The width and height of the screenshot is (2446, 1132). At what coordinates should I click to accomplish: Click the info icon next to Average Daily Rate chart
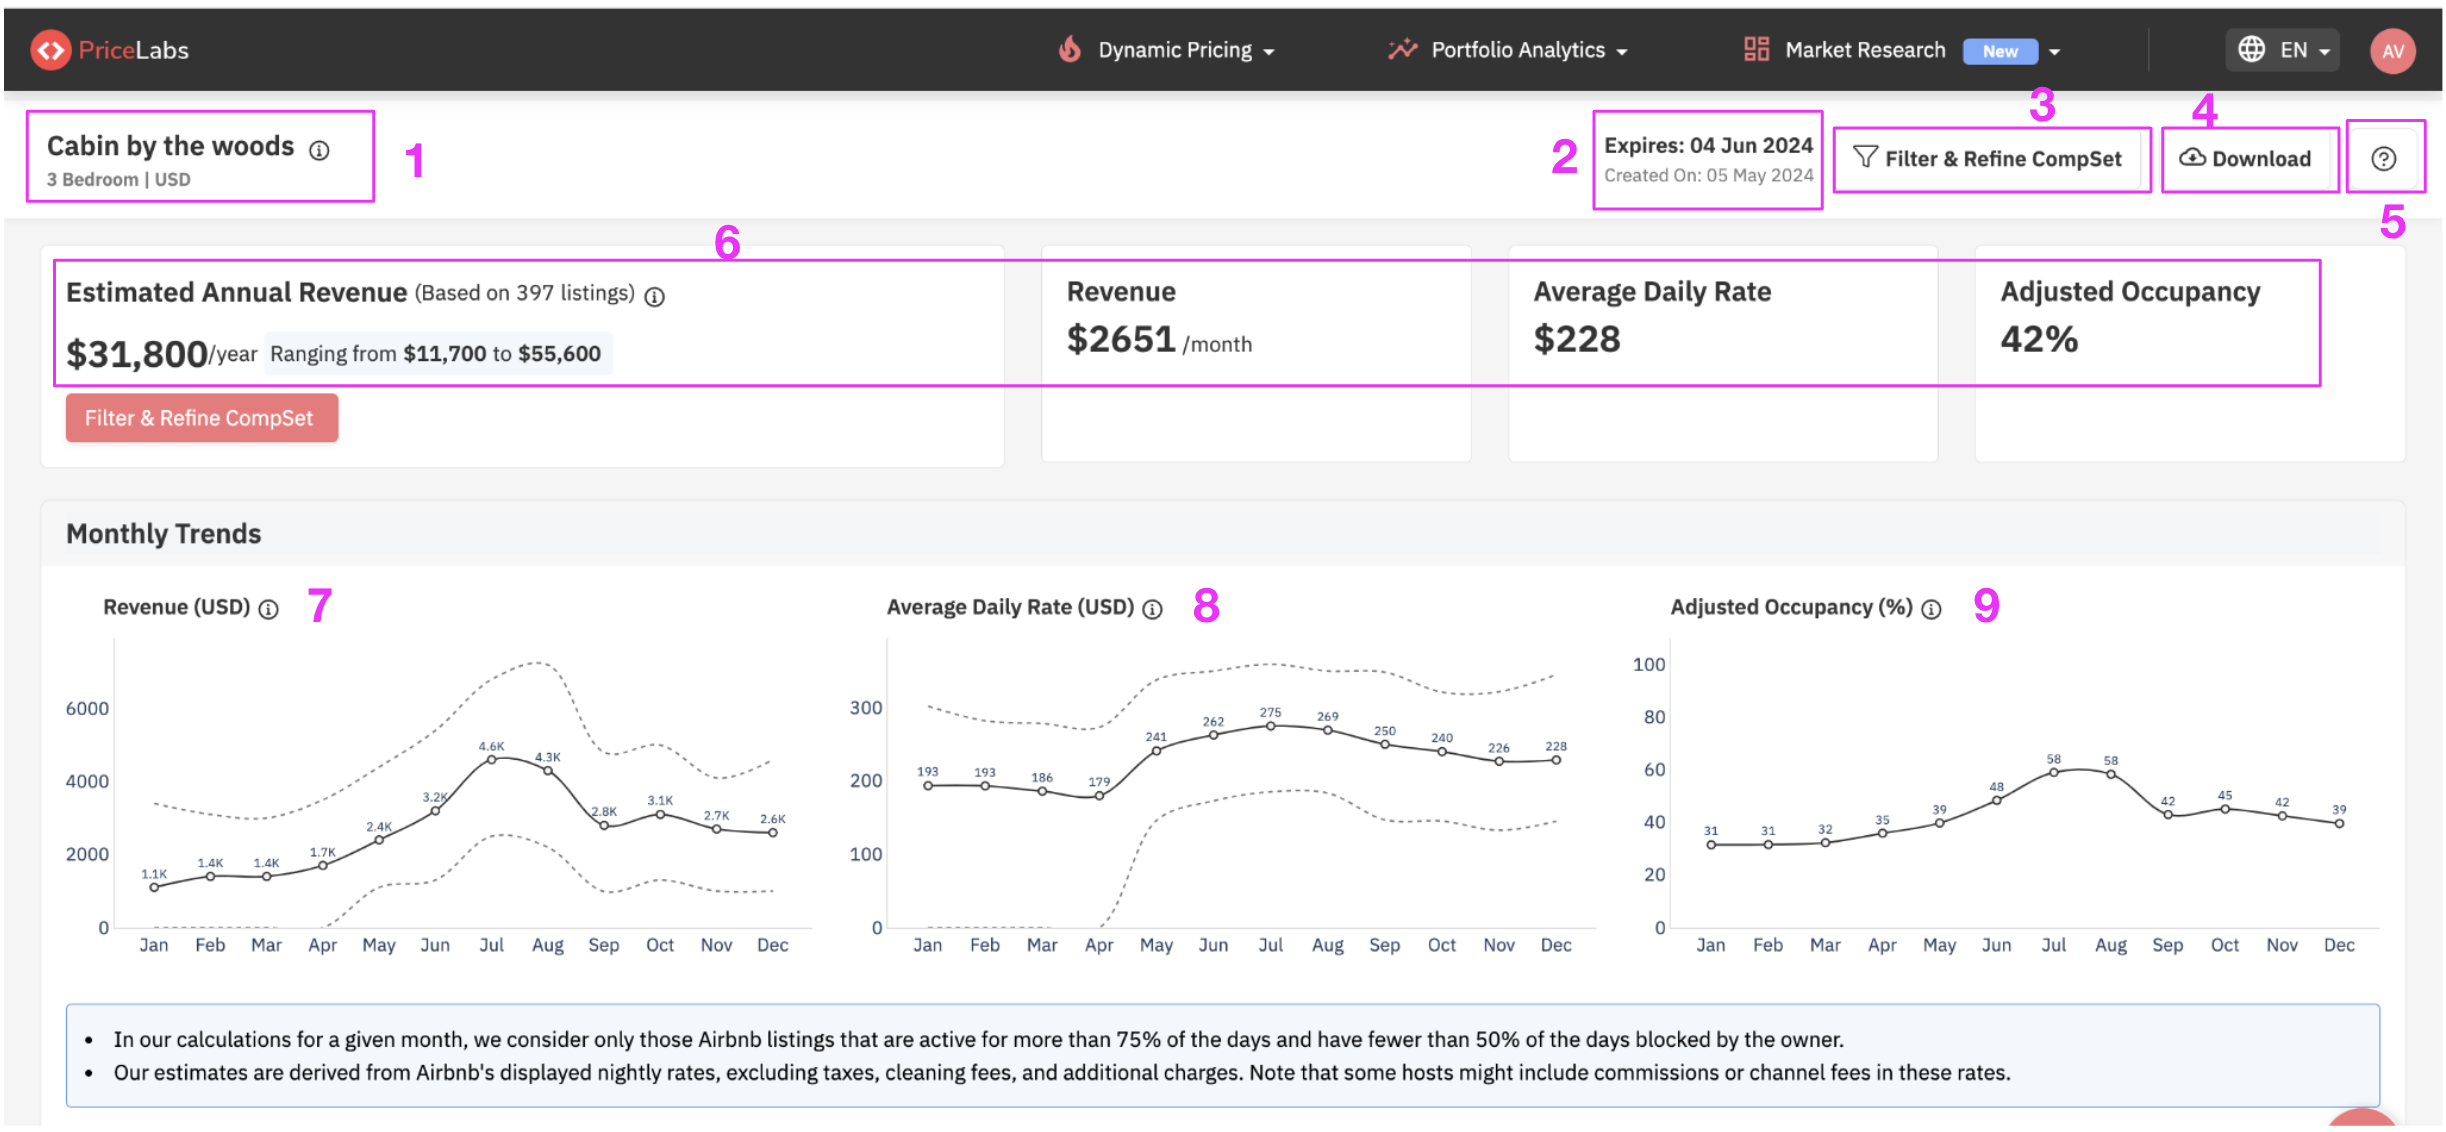1153,607
